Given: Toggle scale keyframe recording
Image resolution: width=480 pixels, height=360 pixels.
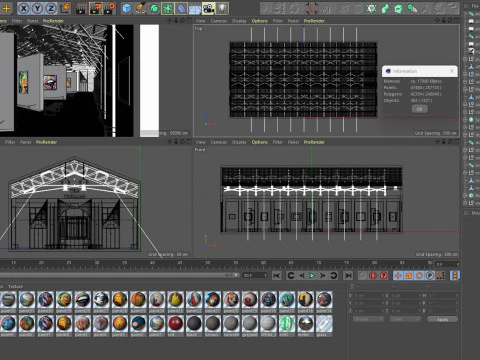Looking at the screenshot, I should click(x=409, y=275).
